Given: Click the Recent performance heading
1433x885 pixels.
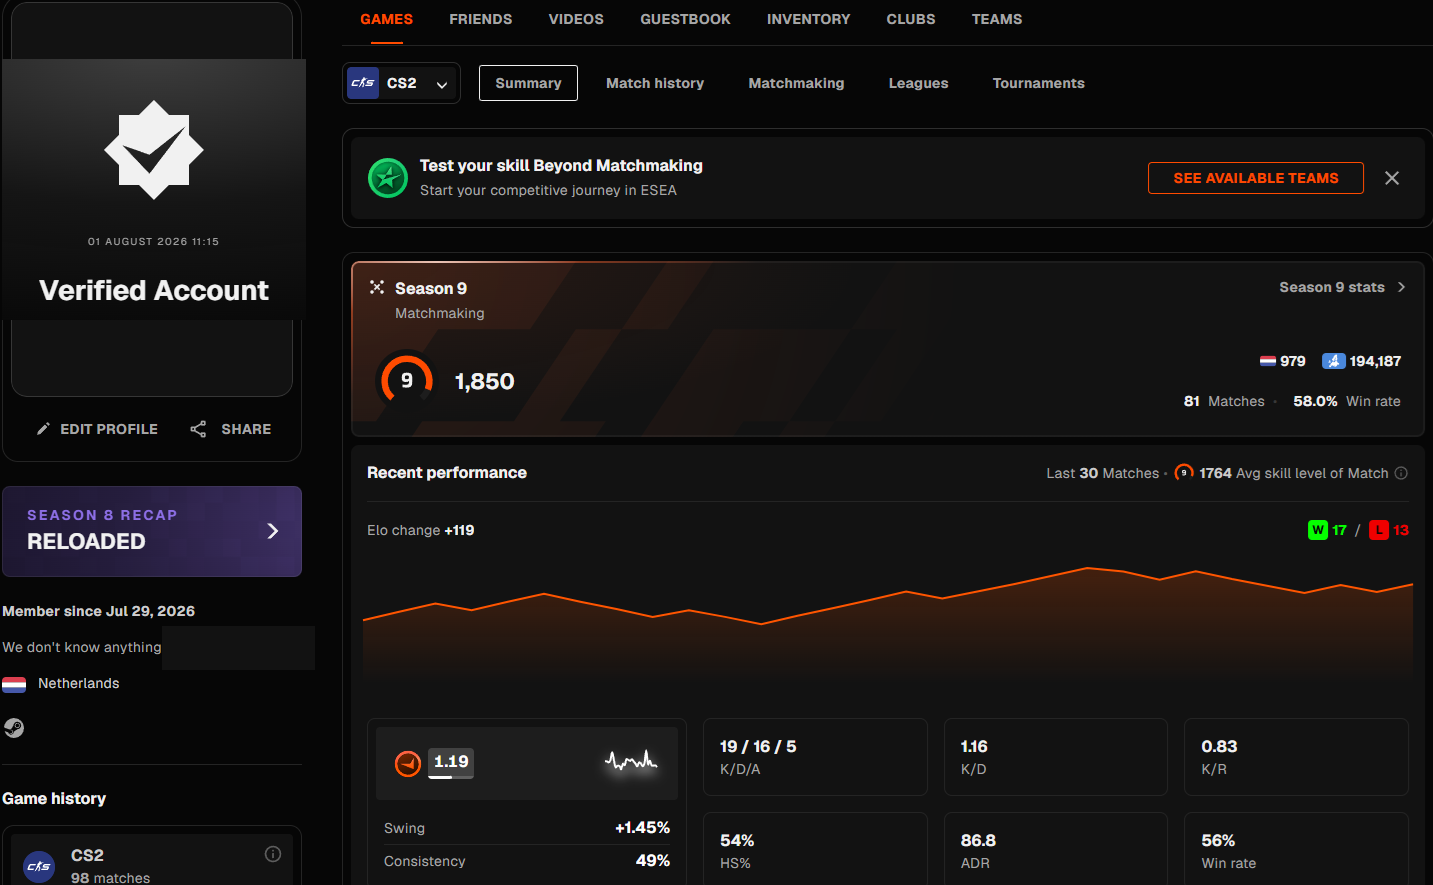Looking at the screenshot, I should point(447,472).
